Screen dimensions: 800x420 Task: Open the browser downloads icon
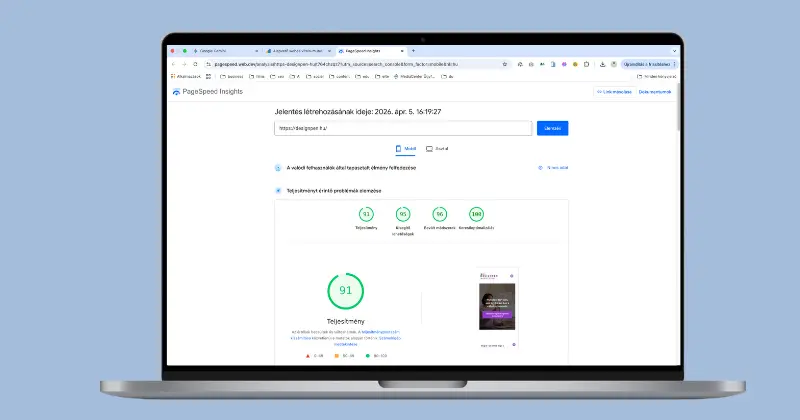(603, 64)
